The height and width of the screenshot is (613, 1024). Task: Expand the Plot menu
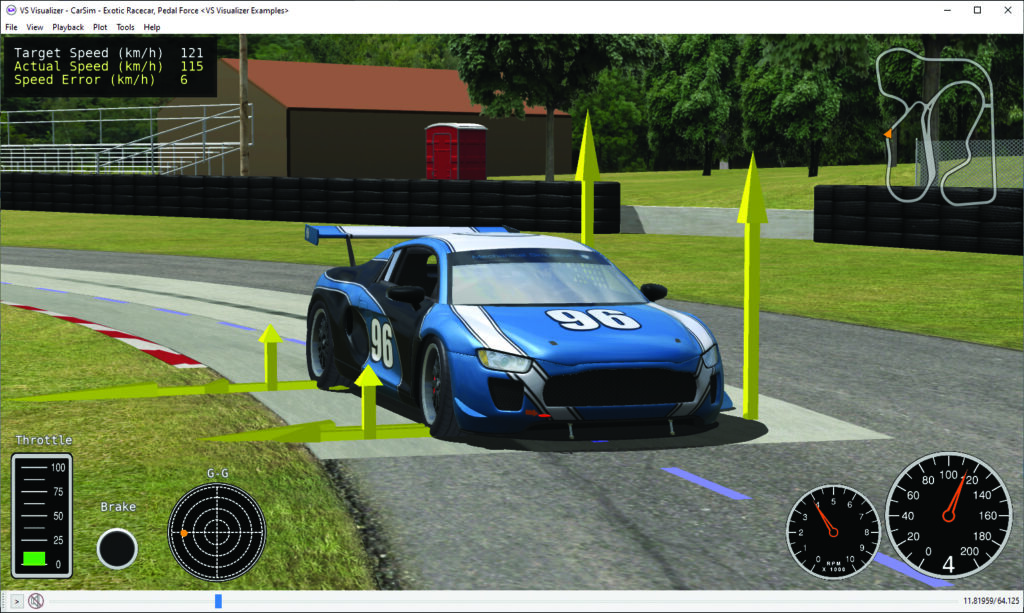click(x=100, y=27)
